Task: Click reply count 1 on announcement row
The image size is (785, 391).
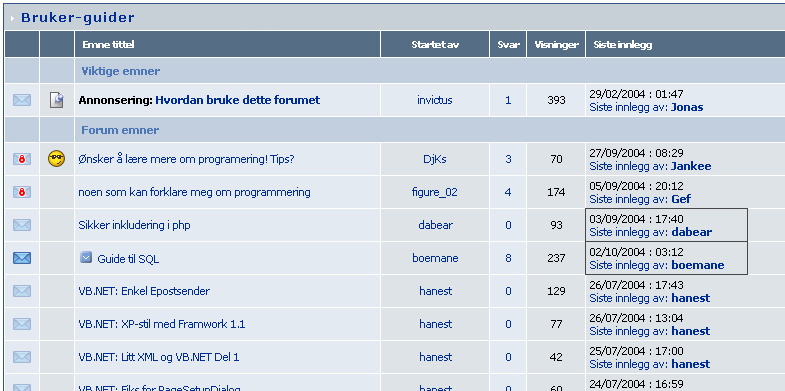Action: 508,100
